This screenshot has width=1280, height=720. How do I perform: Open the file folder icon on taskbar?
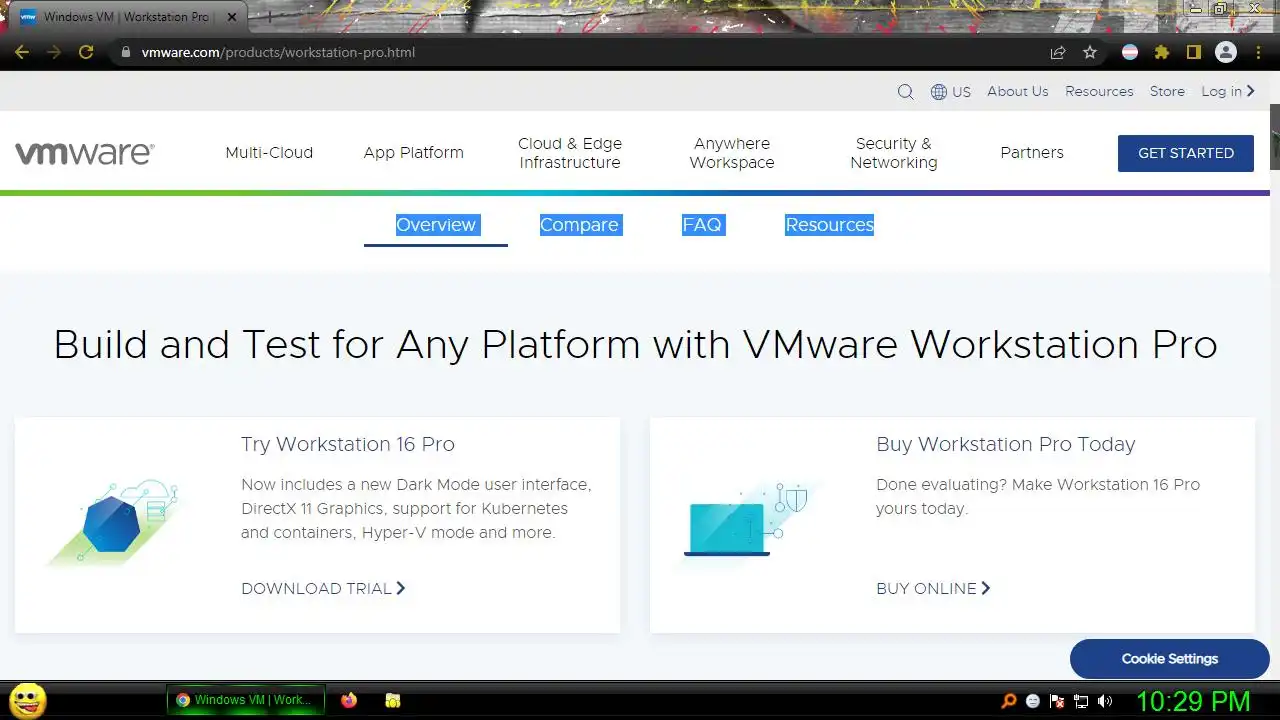(393, 700)
